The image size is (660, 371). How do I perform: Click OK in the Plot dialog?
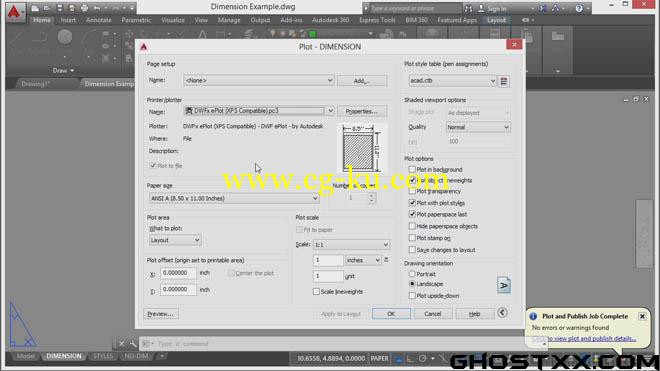pyautogui.click(x=391, y=314)
